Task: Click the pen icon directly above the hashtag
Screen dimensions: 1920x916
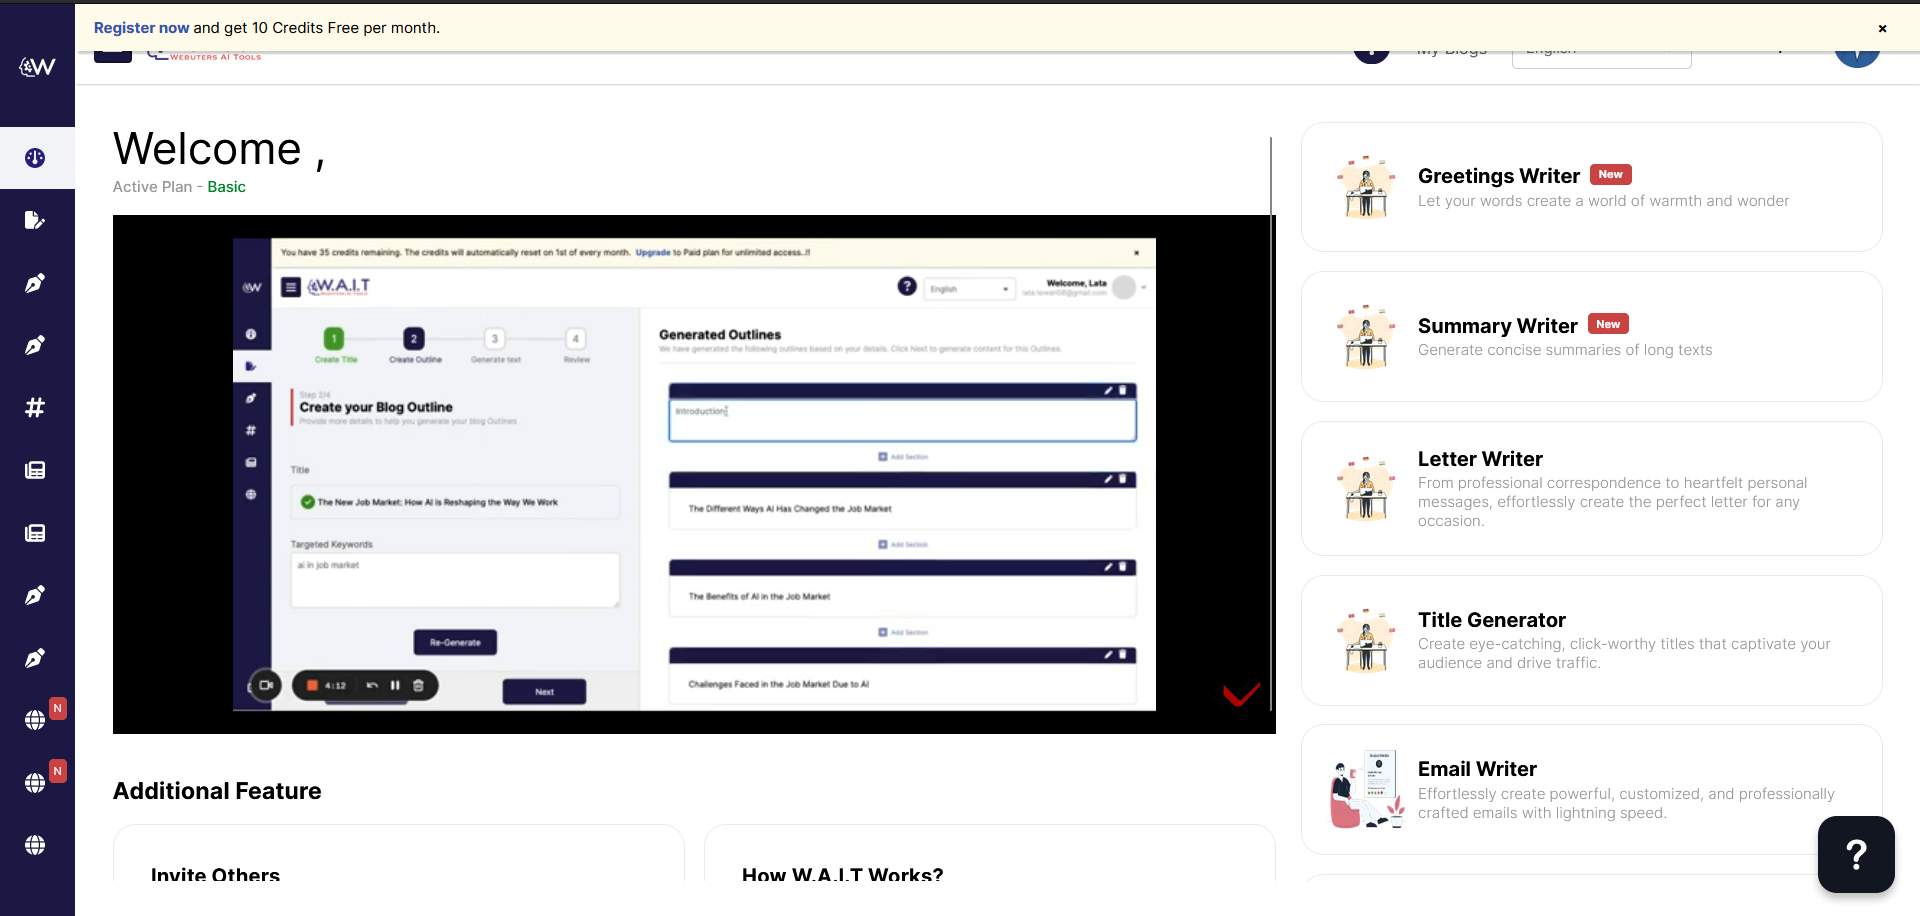Action: point(36,346)
